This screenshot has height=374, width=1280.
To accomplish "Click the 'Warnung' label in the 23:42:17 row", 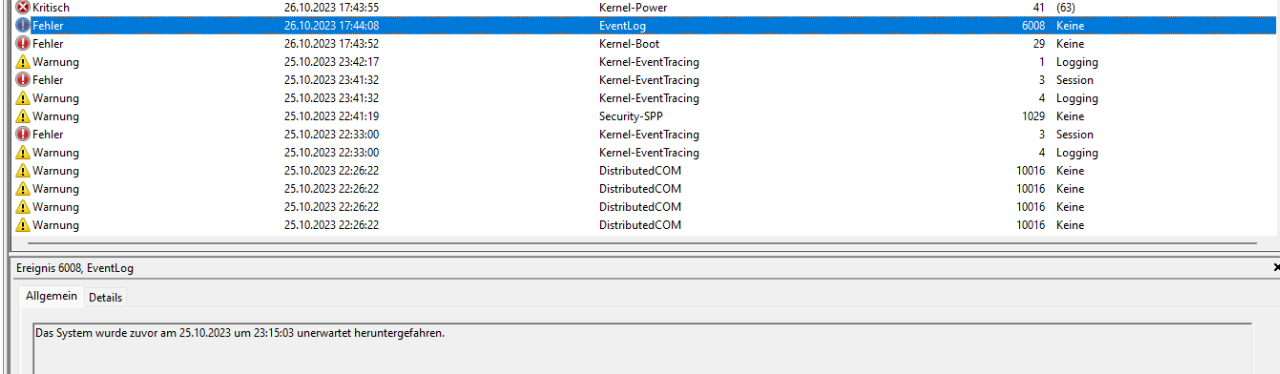I will (55, 62).
